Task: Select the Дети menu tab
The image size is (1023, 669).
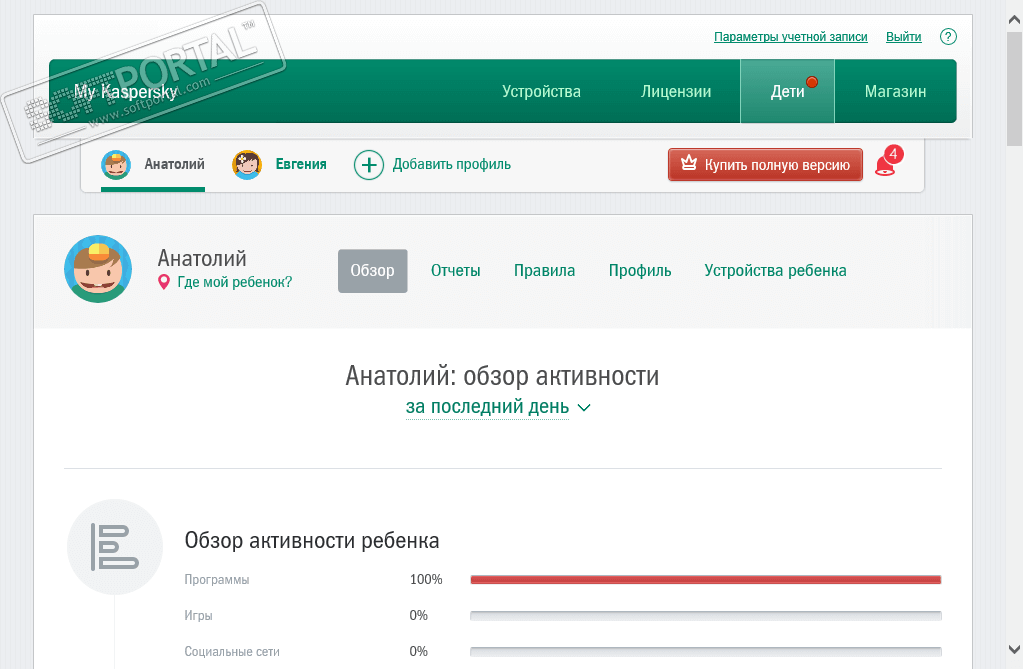Action: (787, 91)
